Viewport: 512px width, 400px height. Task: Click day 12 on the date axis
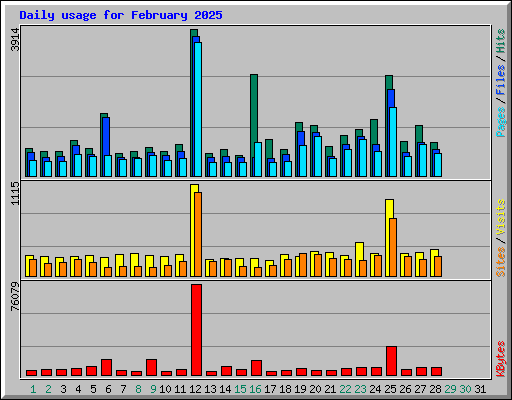[195, 389]
